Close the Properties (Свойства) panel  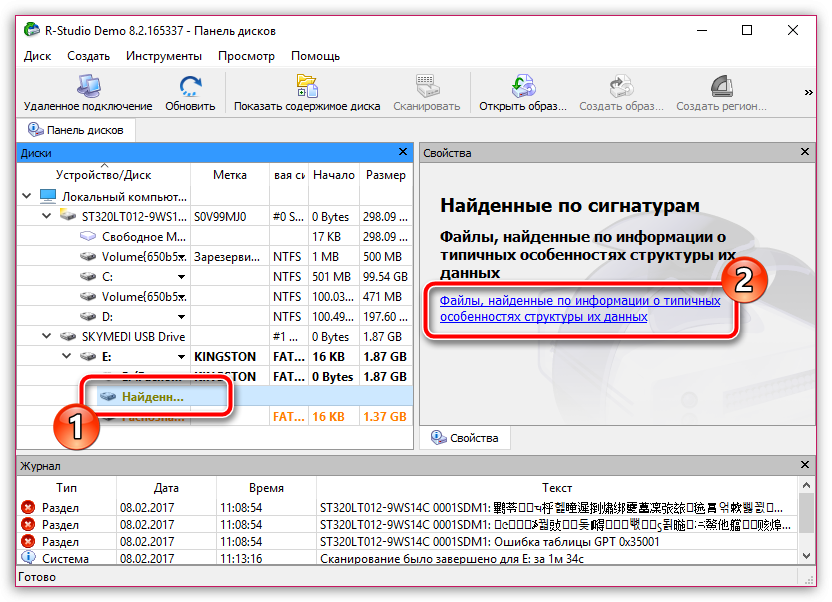pos(805,152)
